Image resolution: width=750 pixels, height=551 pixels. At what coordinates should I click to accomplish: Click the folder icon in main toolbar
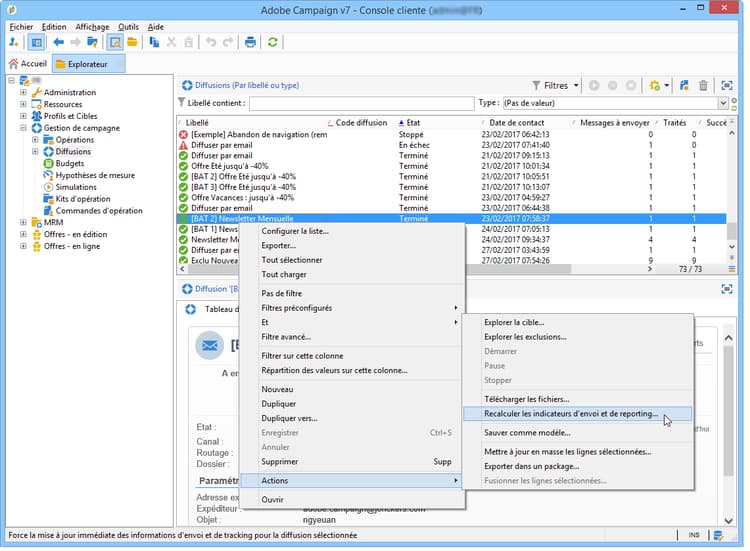pos(132,42)
